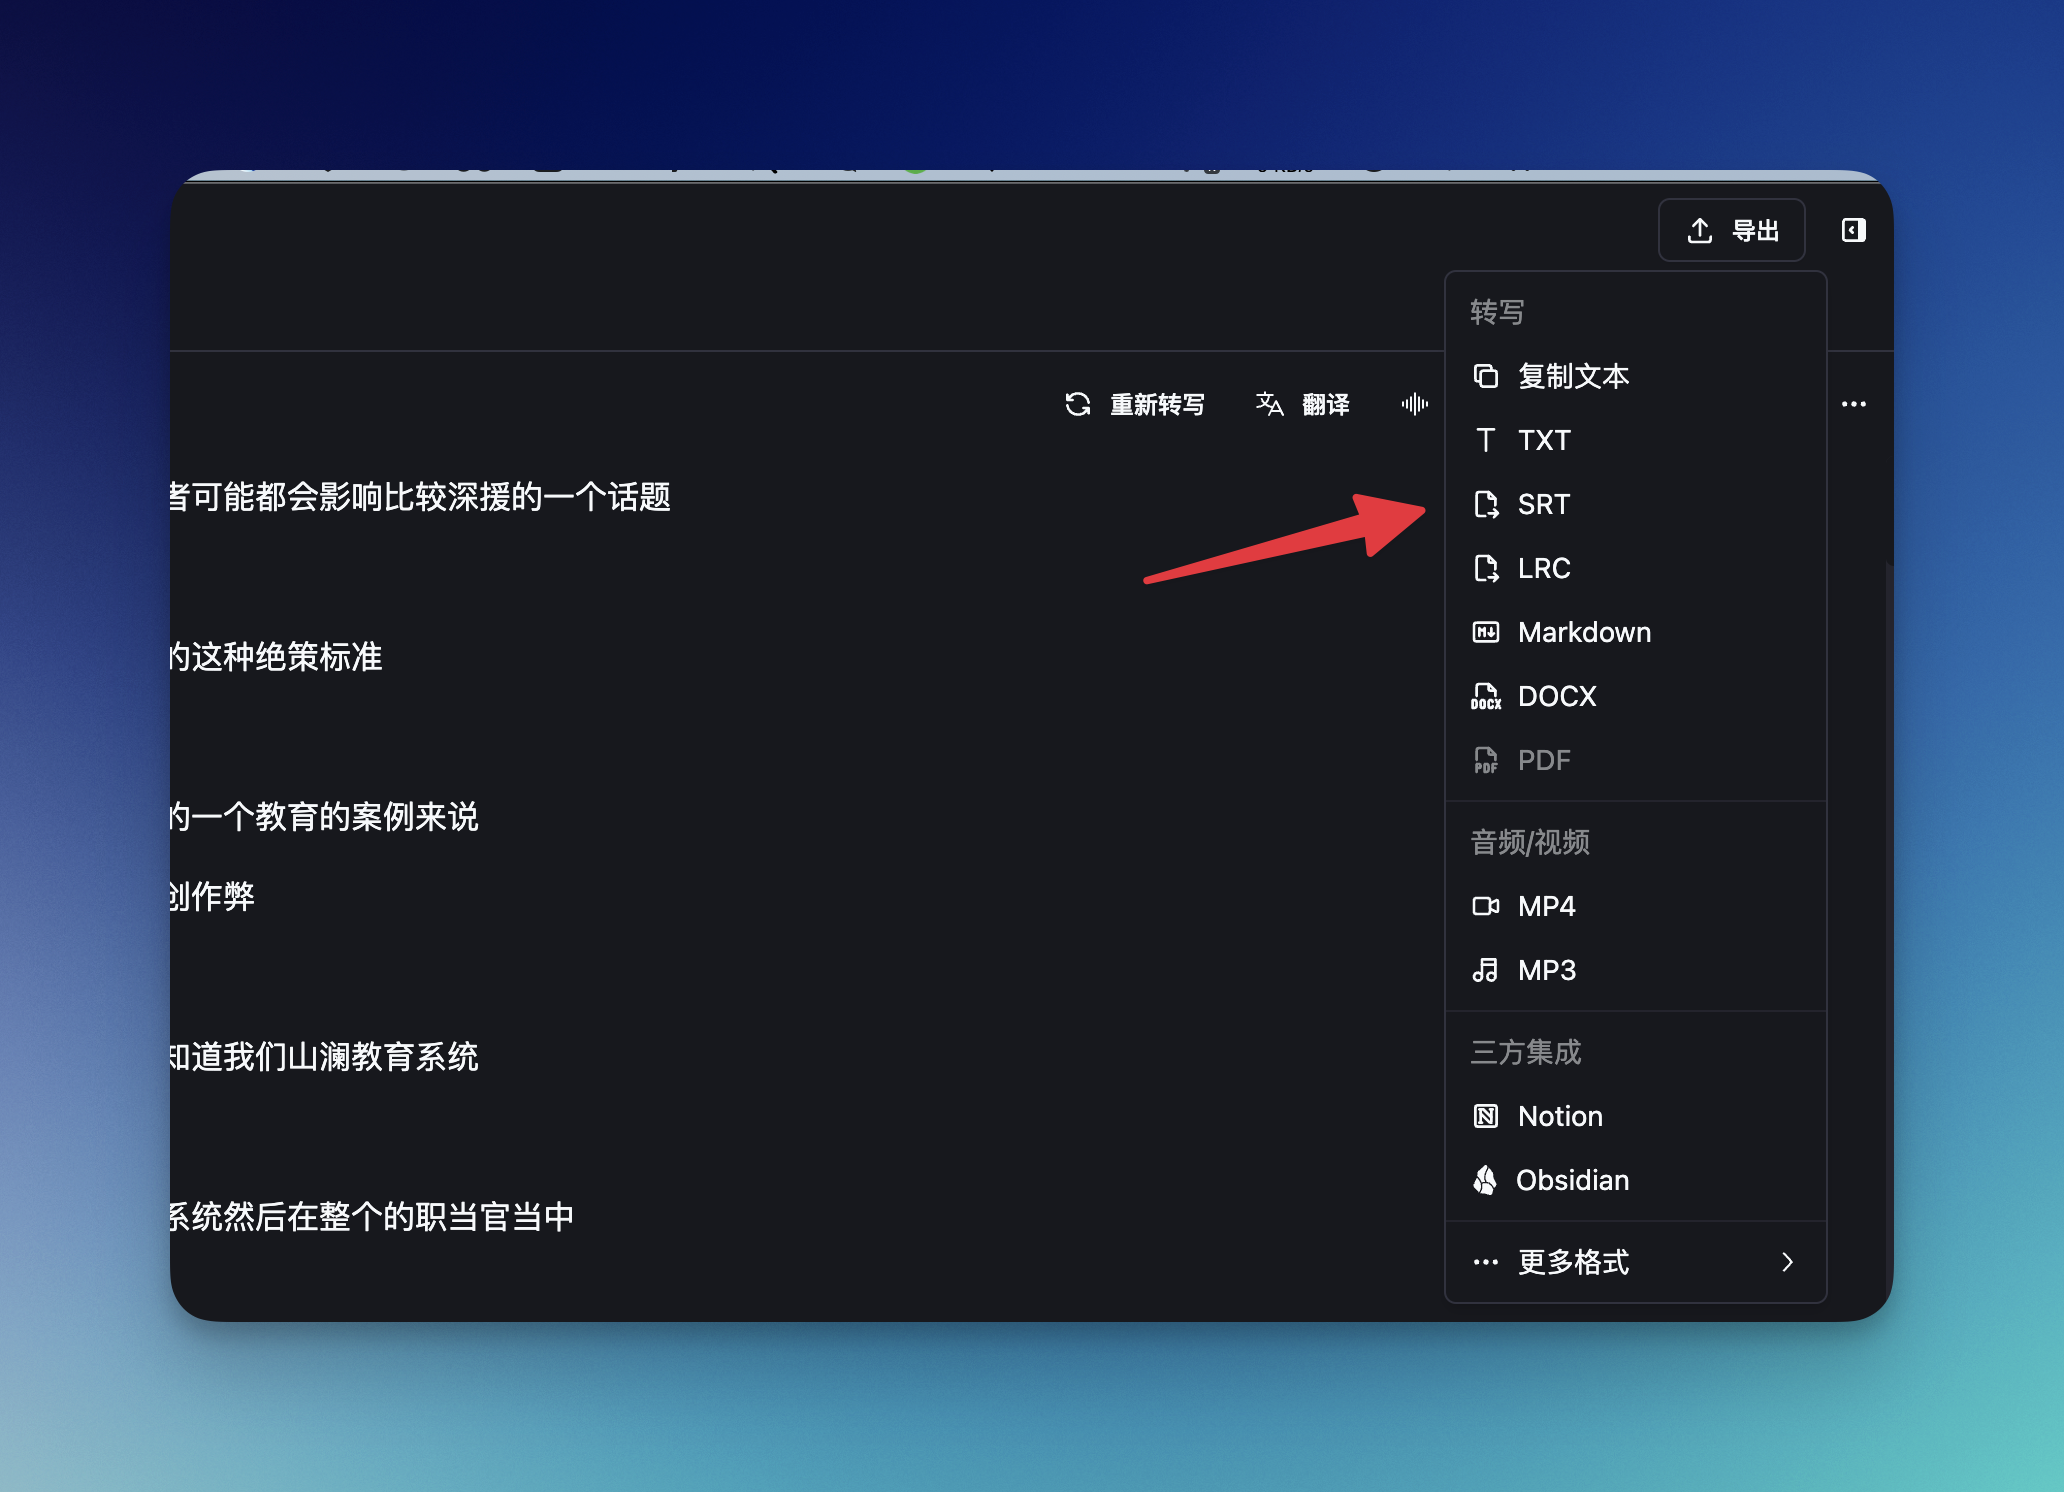Viewport: 2064px width, 1492px height.
Task: Click the refresh icon beside 重新转写
Action: [x=1078, y=404]
